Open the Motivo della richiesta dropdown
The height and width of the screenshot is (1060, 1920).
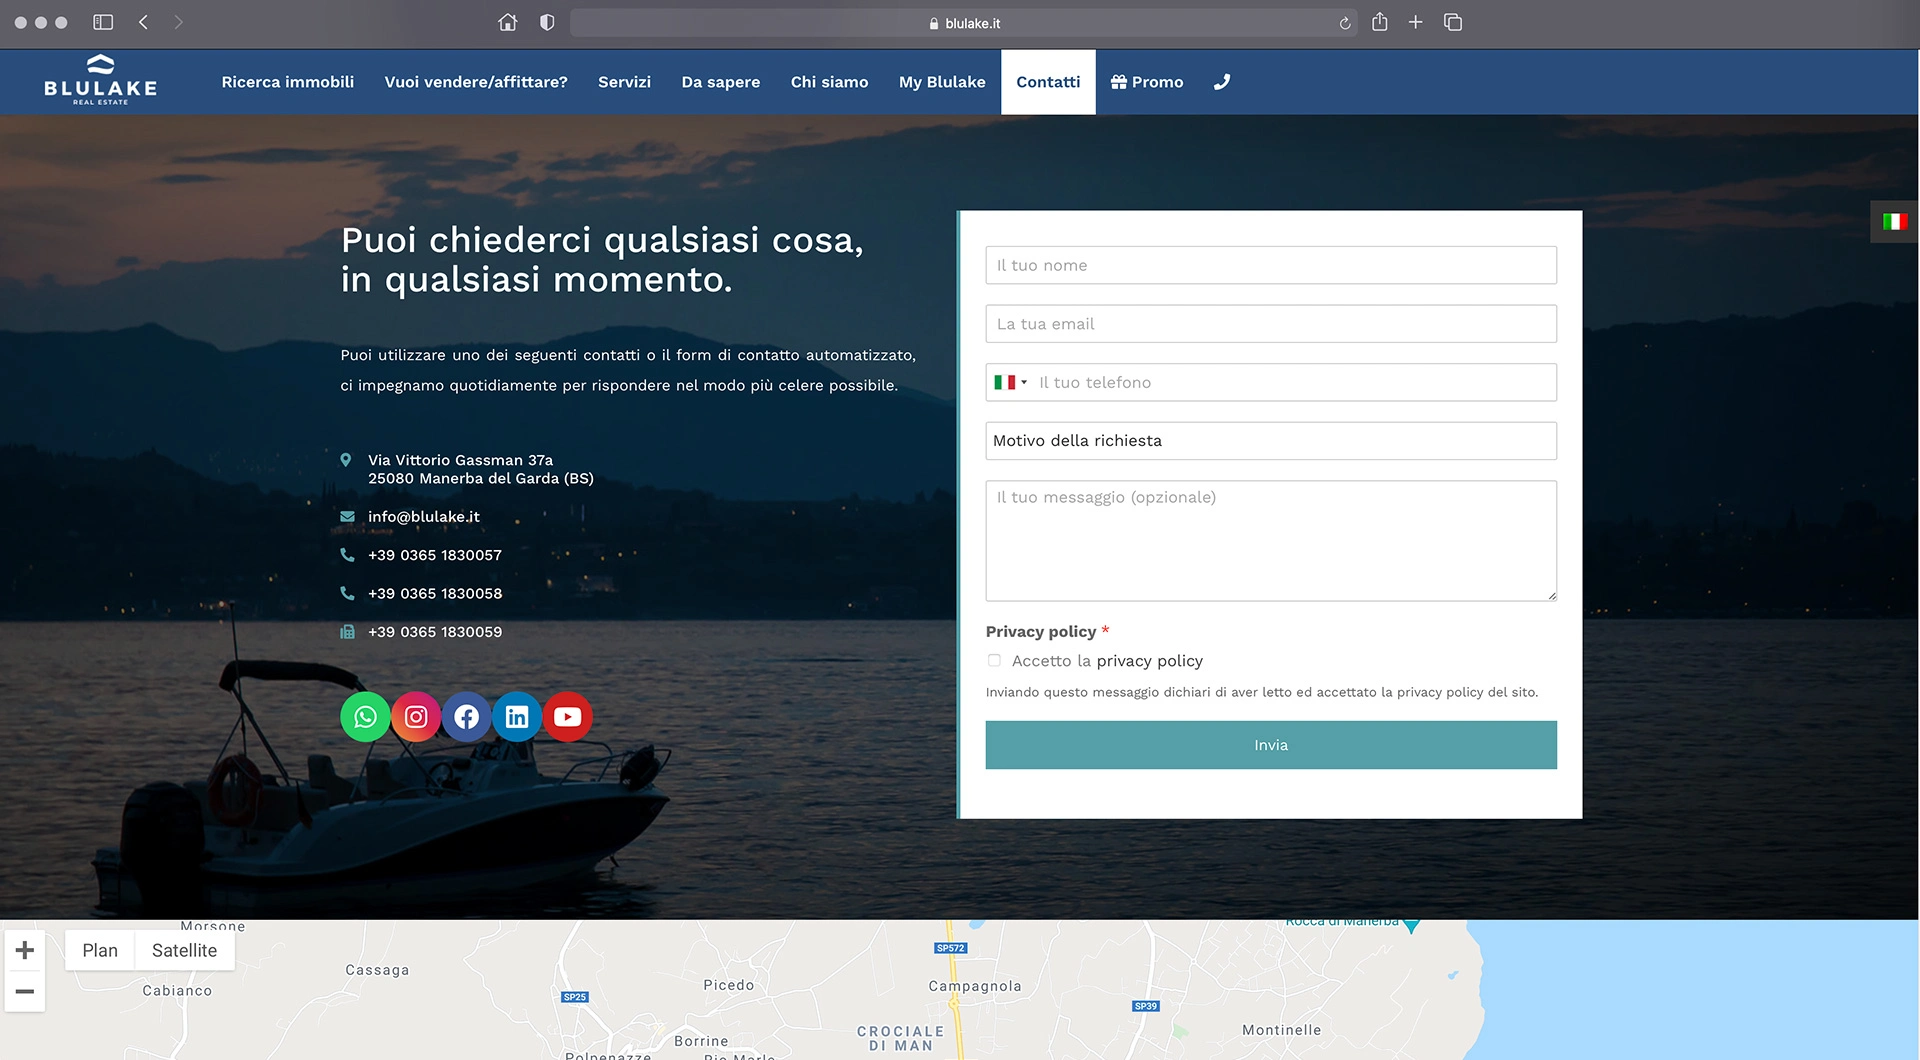(x=1271, y=441)
